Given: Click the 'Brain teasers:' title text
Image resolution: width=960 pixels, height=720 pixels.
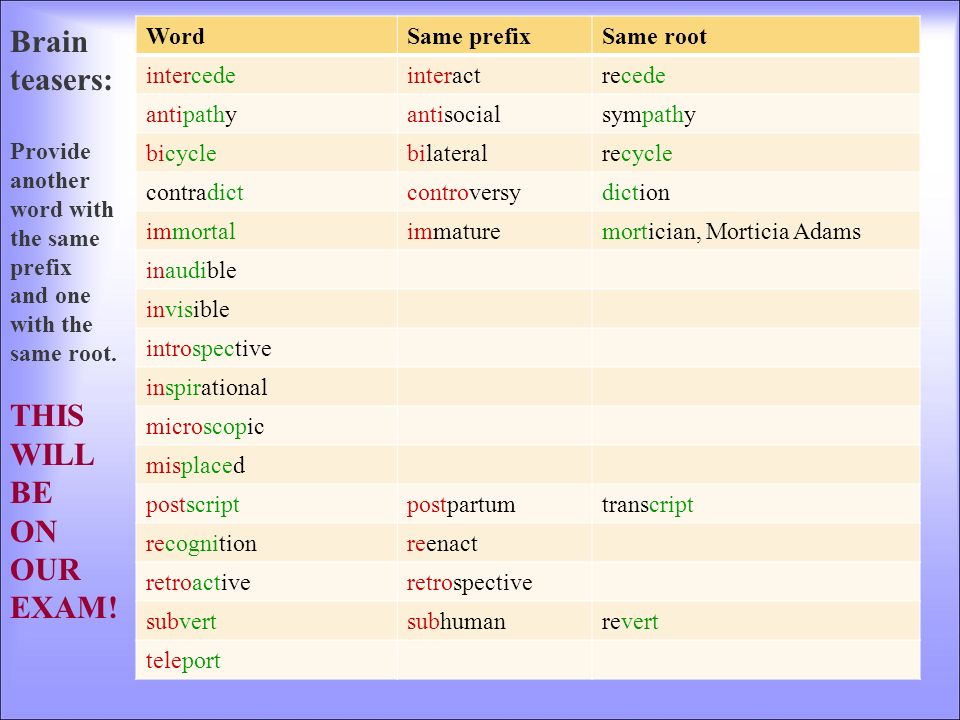Looking at the screenshot, I should pyautogui.click(x=62, y=61).
